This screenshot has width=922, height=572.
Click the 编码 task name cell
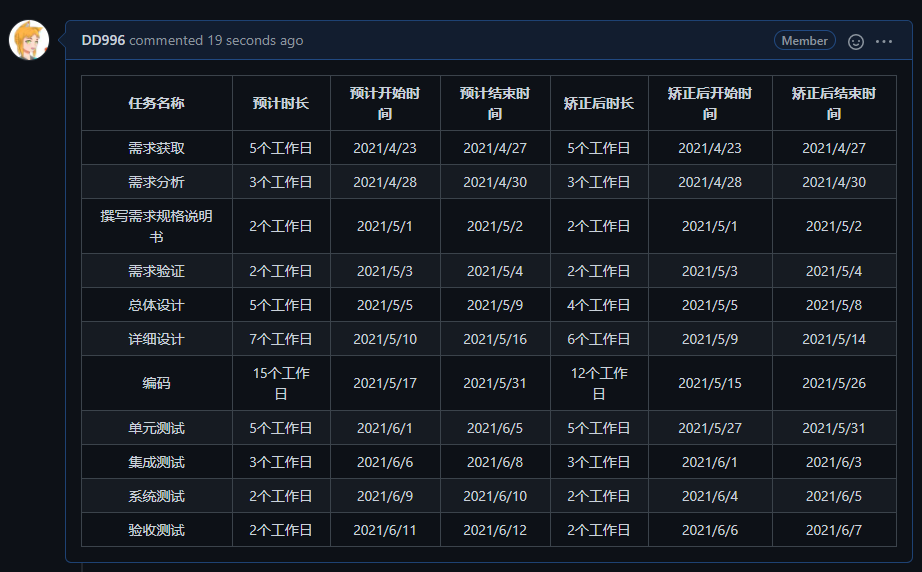(x=157, y=383)
